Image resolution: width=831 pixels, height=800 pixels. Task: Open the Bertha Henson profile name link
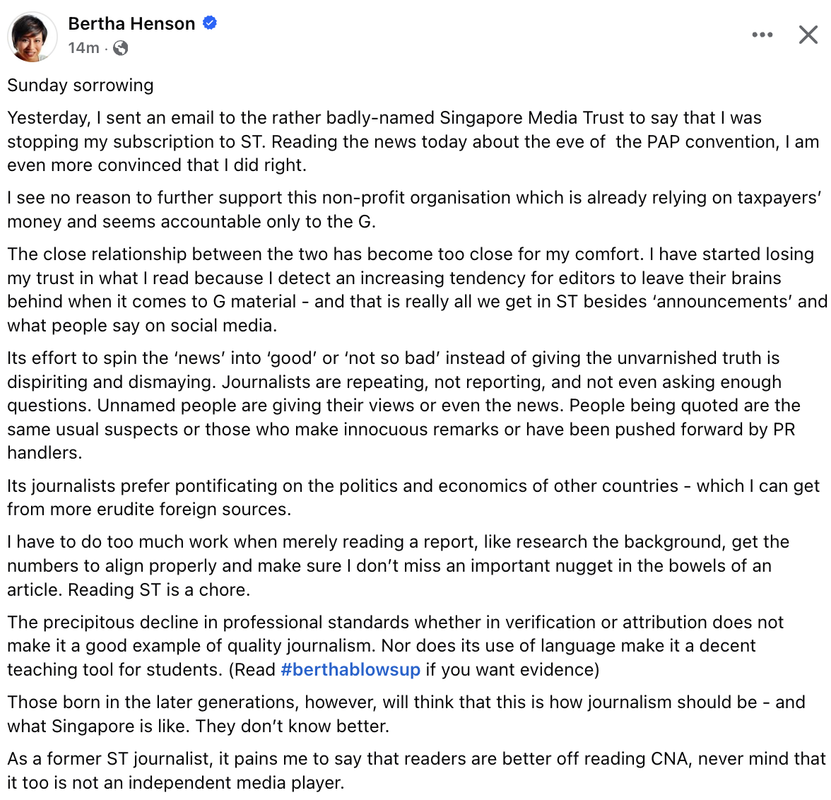point(131,24)
